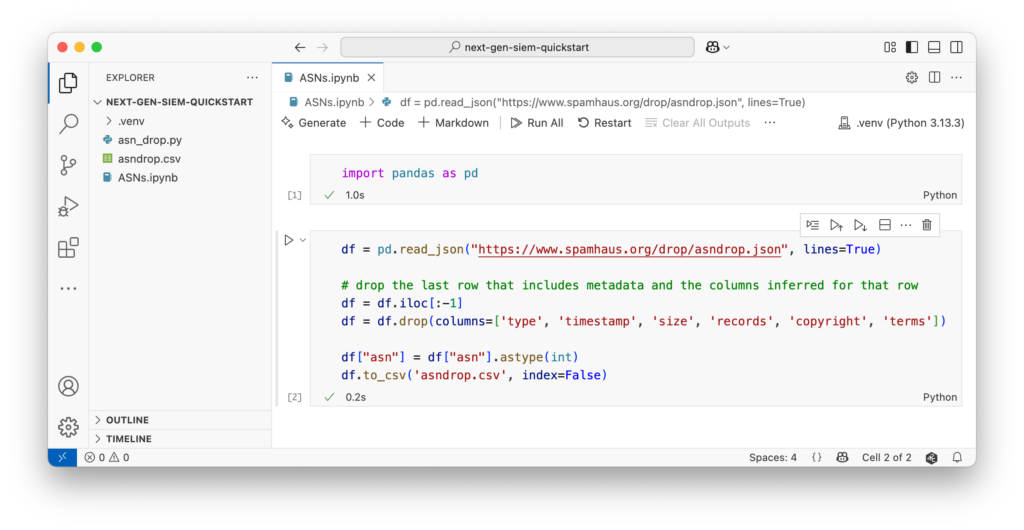Expand the OUTLINE section
This screenshot has height=530, width=1024.
(127, 420)
